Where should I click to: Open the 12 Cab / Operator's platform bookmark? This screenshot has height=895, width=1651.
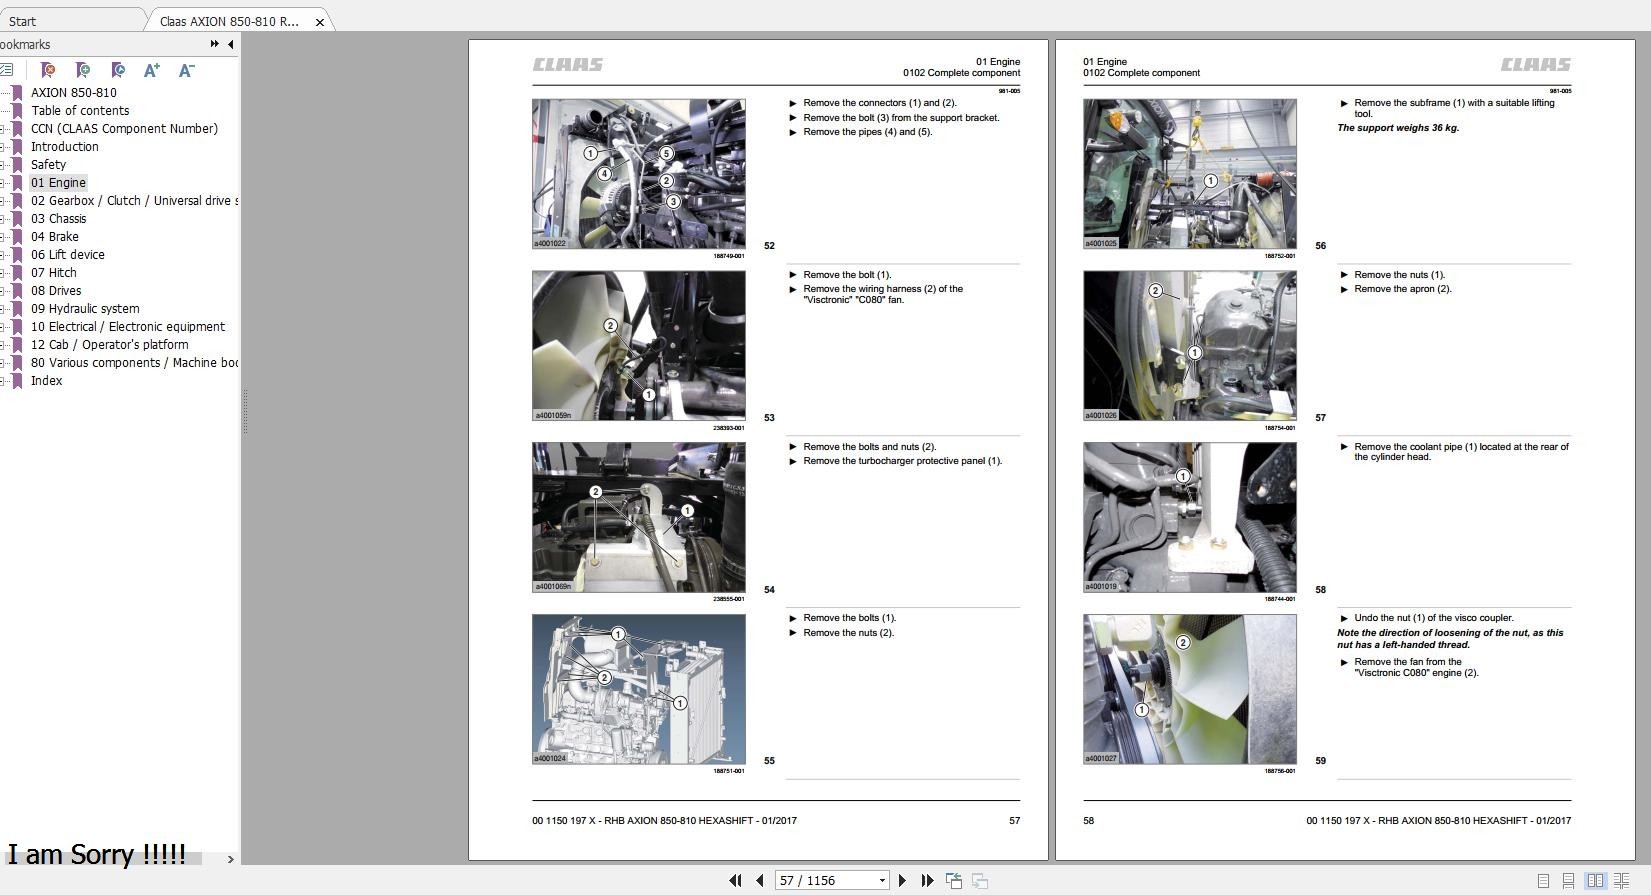click(x=110, y=344)
